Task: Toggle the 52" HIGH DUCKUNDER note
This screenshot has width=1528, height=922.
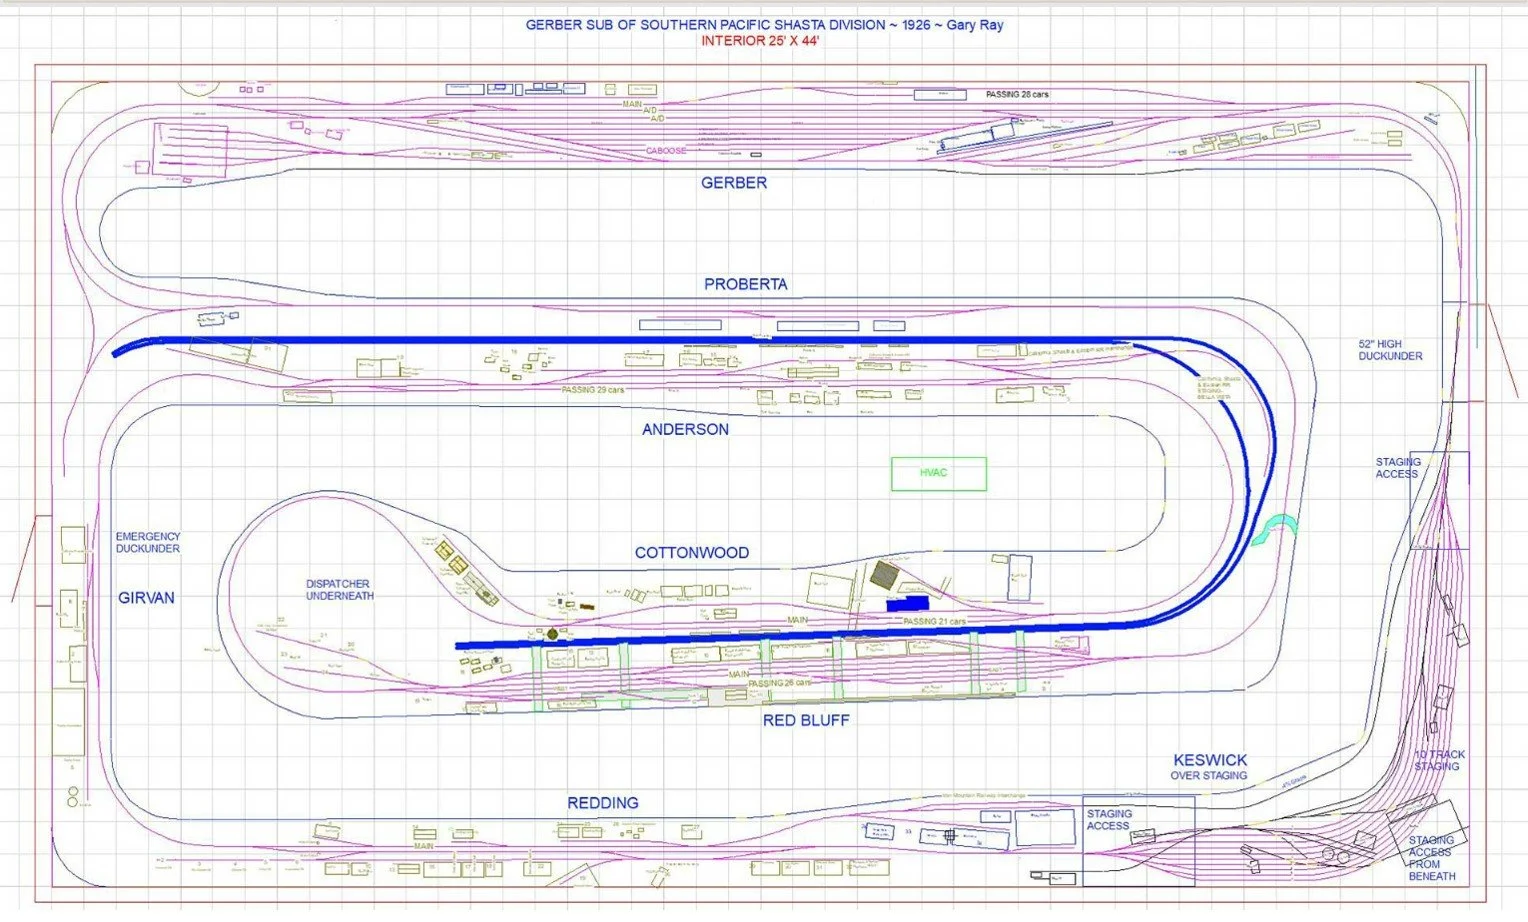Action: [1389, 350]
